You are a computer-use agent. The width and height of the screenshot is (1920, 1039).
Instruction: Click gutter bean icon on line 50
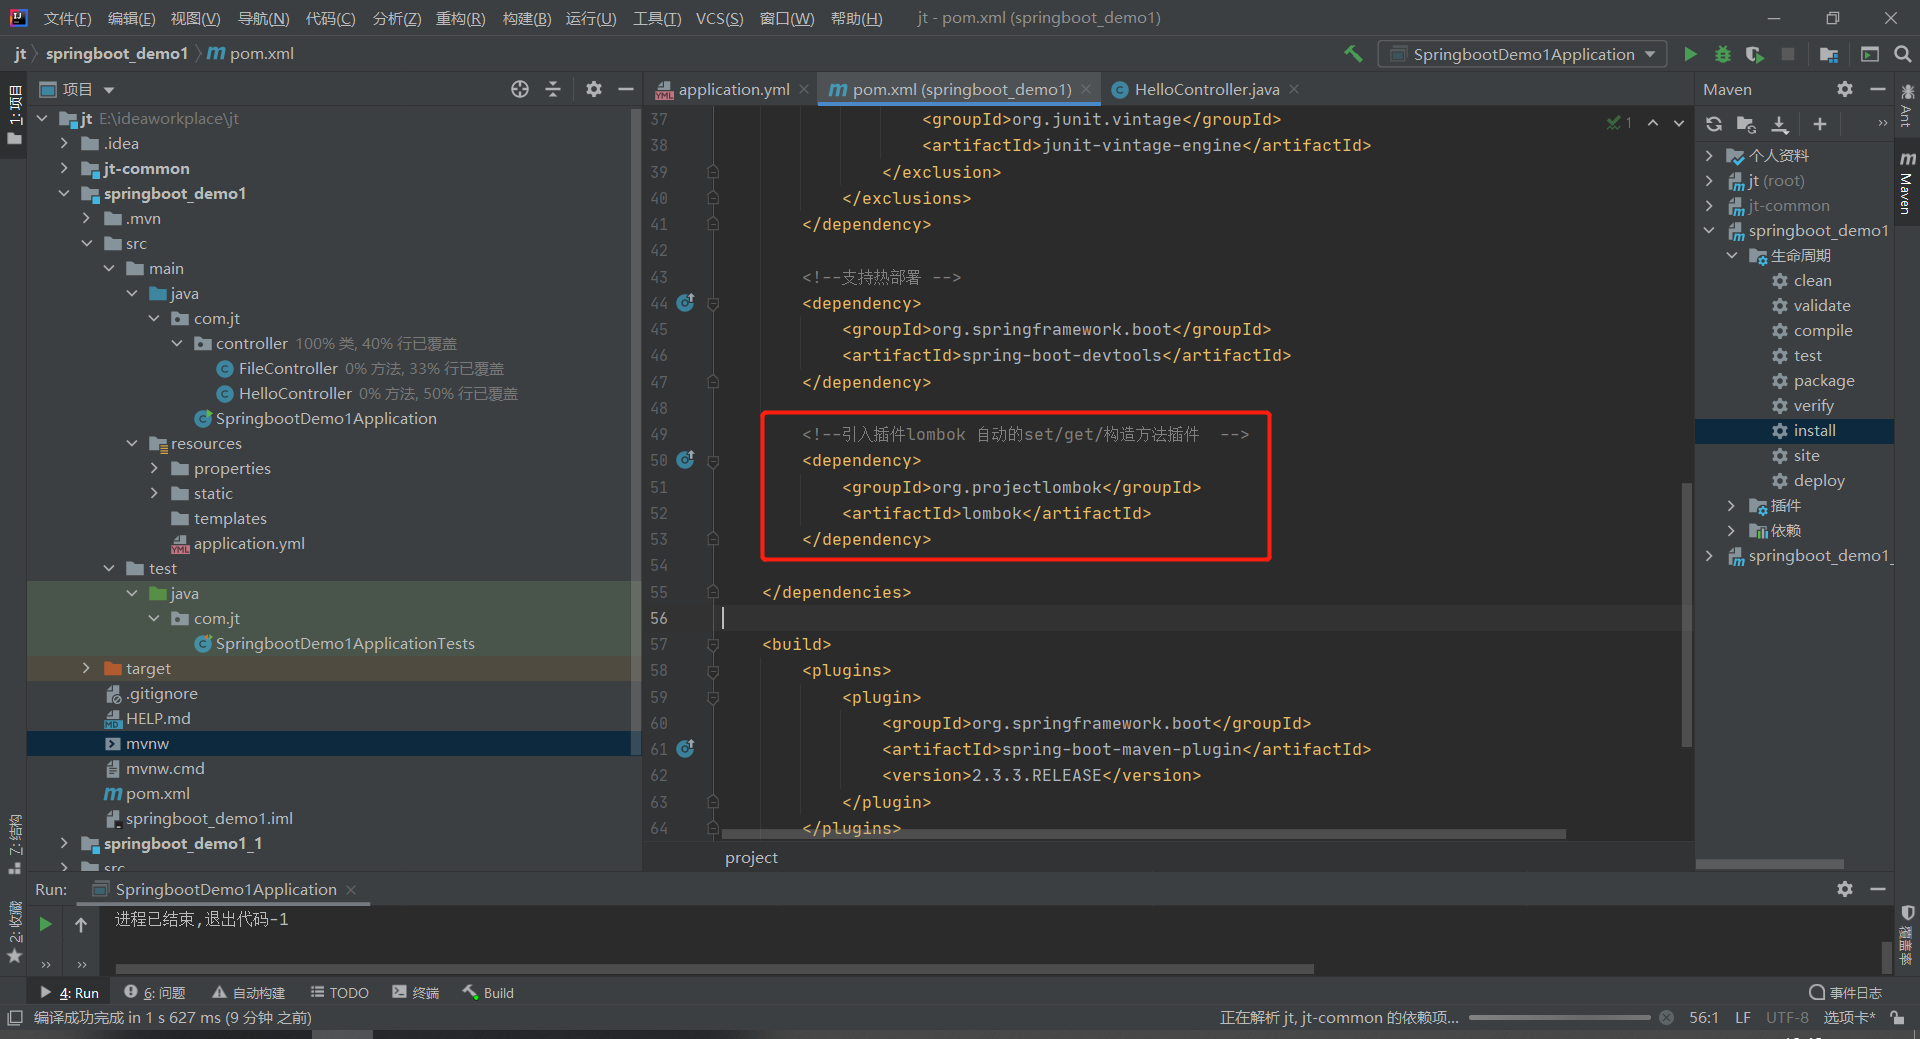tap(685, 459)
